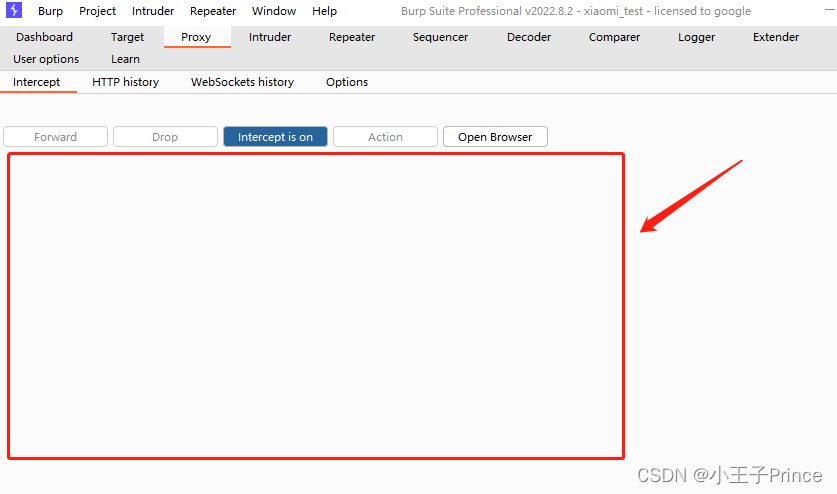Open the Action dropdown button
This screenshot has height=494, width=837.
[x=385, y=137]
